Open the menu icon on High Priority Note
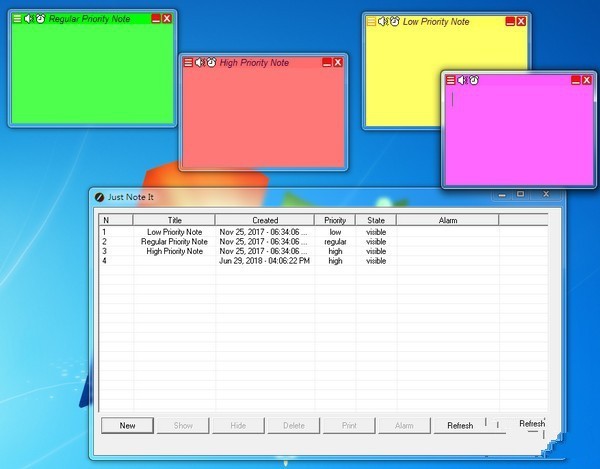The height and width of the screenshot is (469, 600). [188, 62]
